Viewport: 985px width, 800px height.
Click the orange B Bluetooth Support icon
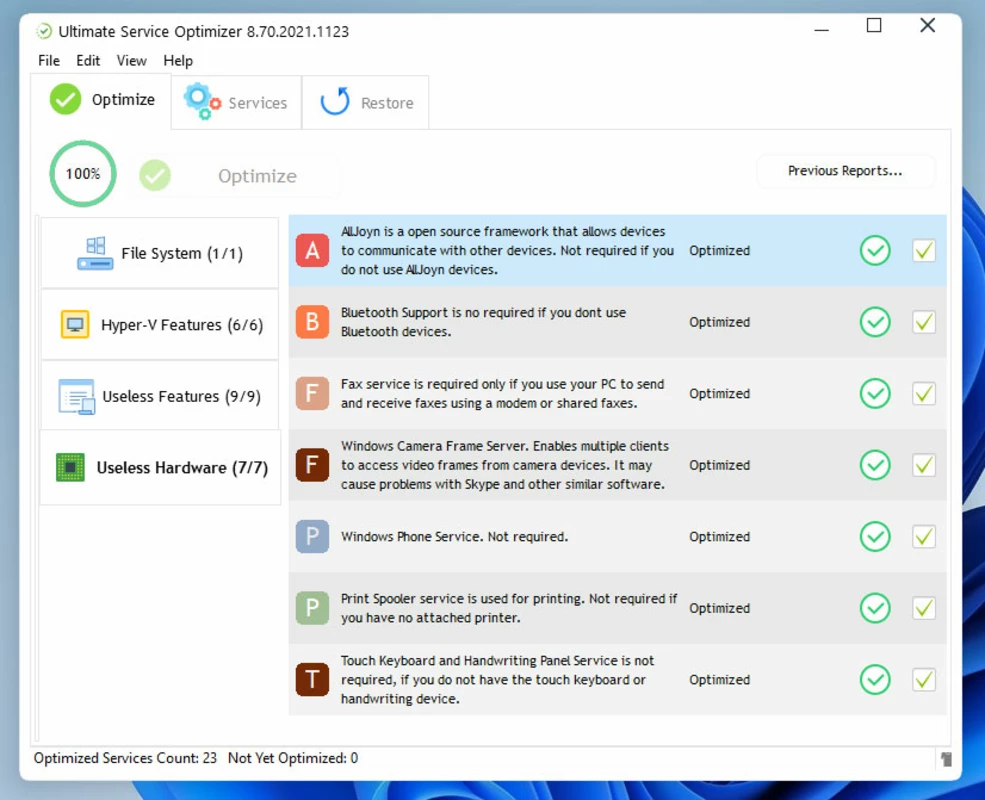click(x=312, y=322)
